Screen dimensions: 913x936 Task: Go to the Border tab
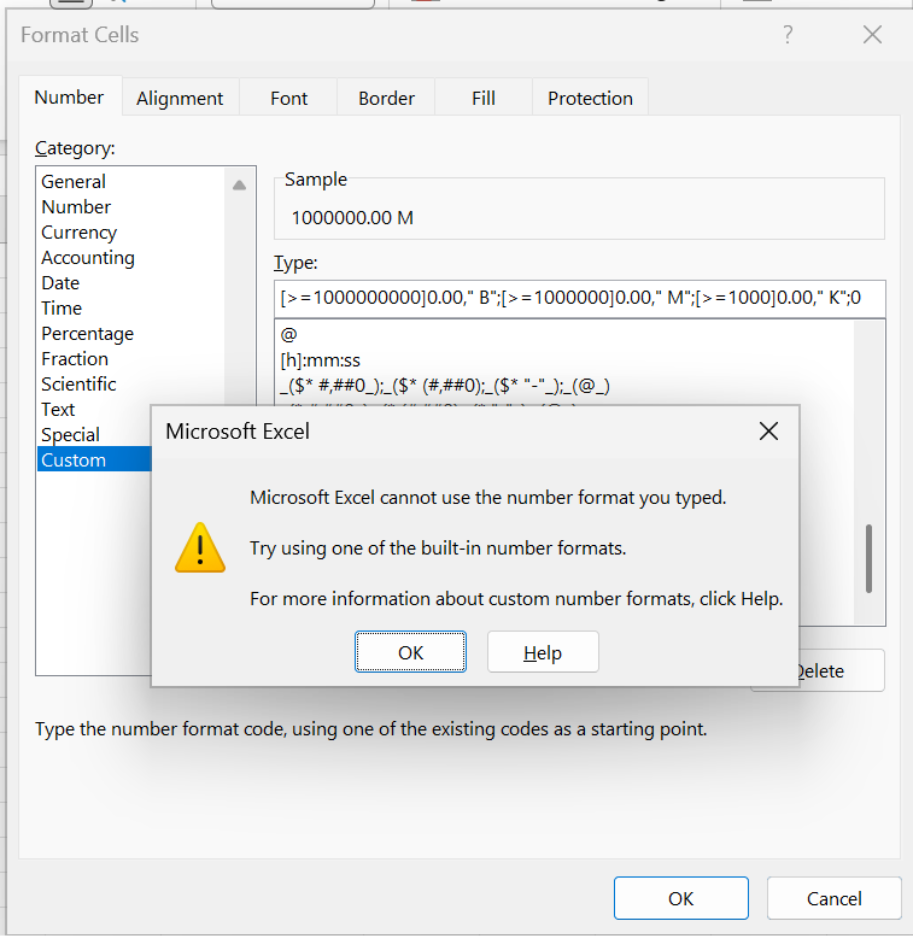[x=386, y=98]
